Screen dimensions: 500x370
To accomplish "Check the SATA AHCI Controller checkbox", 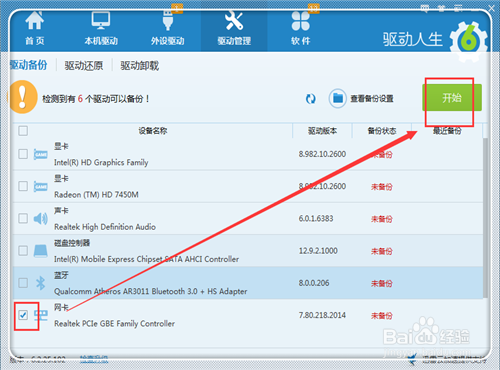I will click(23, 251).
